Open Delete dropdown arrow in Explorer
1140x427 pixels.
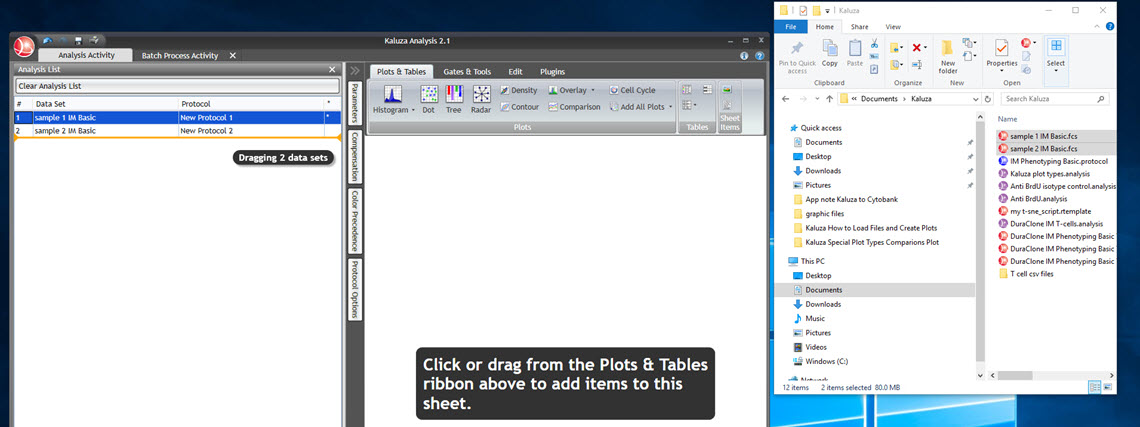(x=926, y=48)
